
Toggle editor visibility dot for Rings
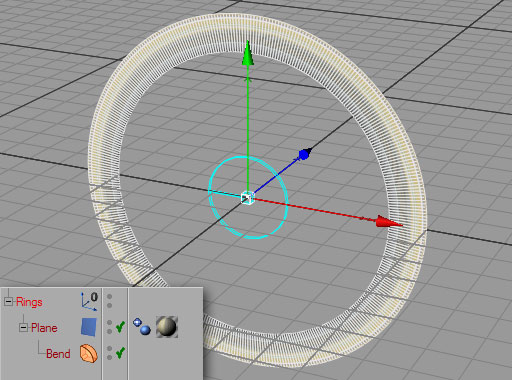(x=110, y=297)
